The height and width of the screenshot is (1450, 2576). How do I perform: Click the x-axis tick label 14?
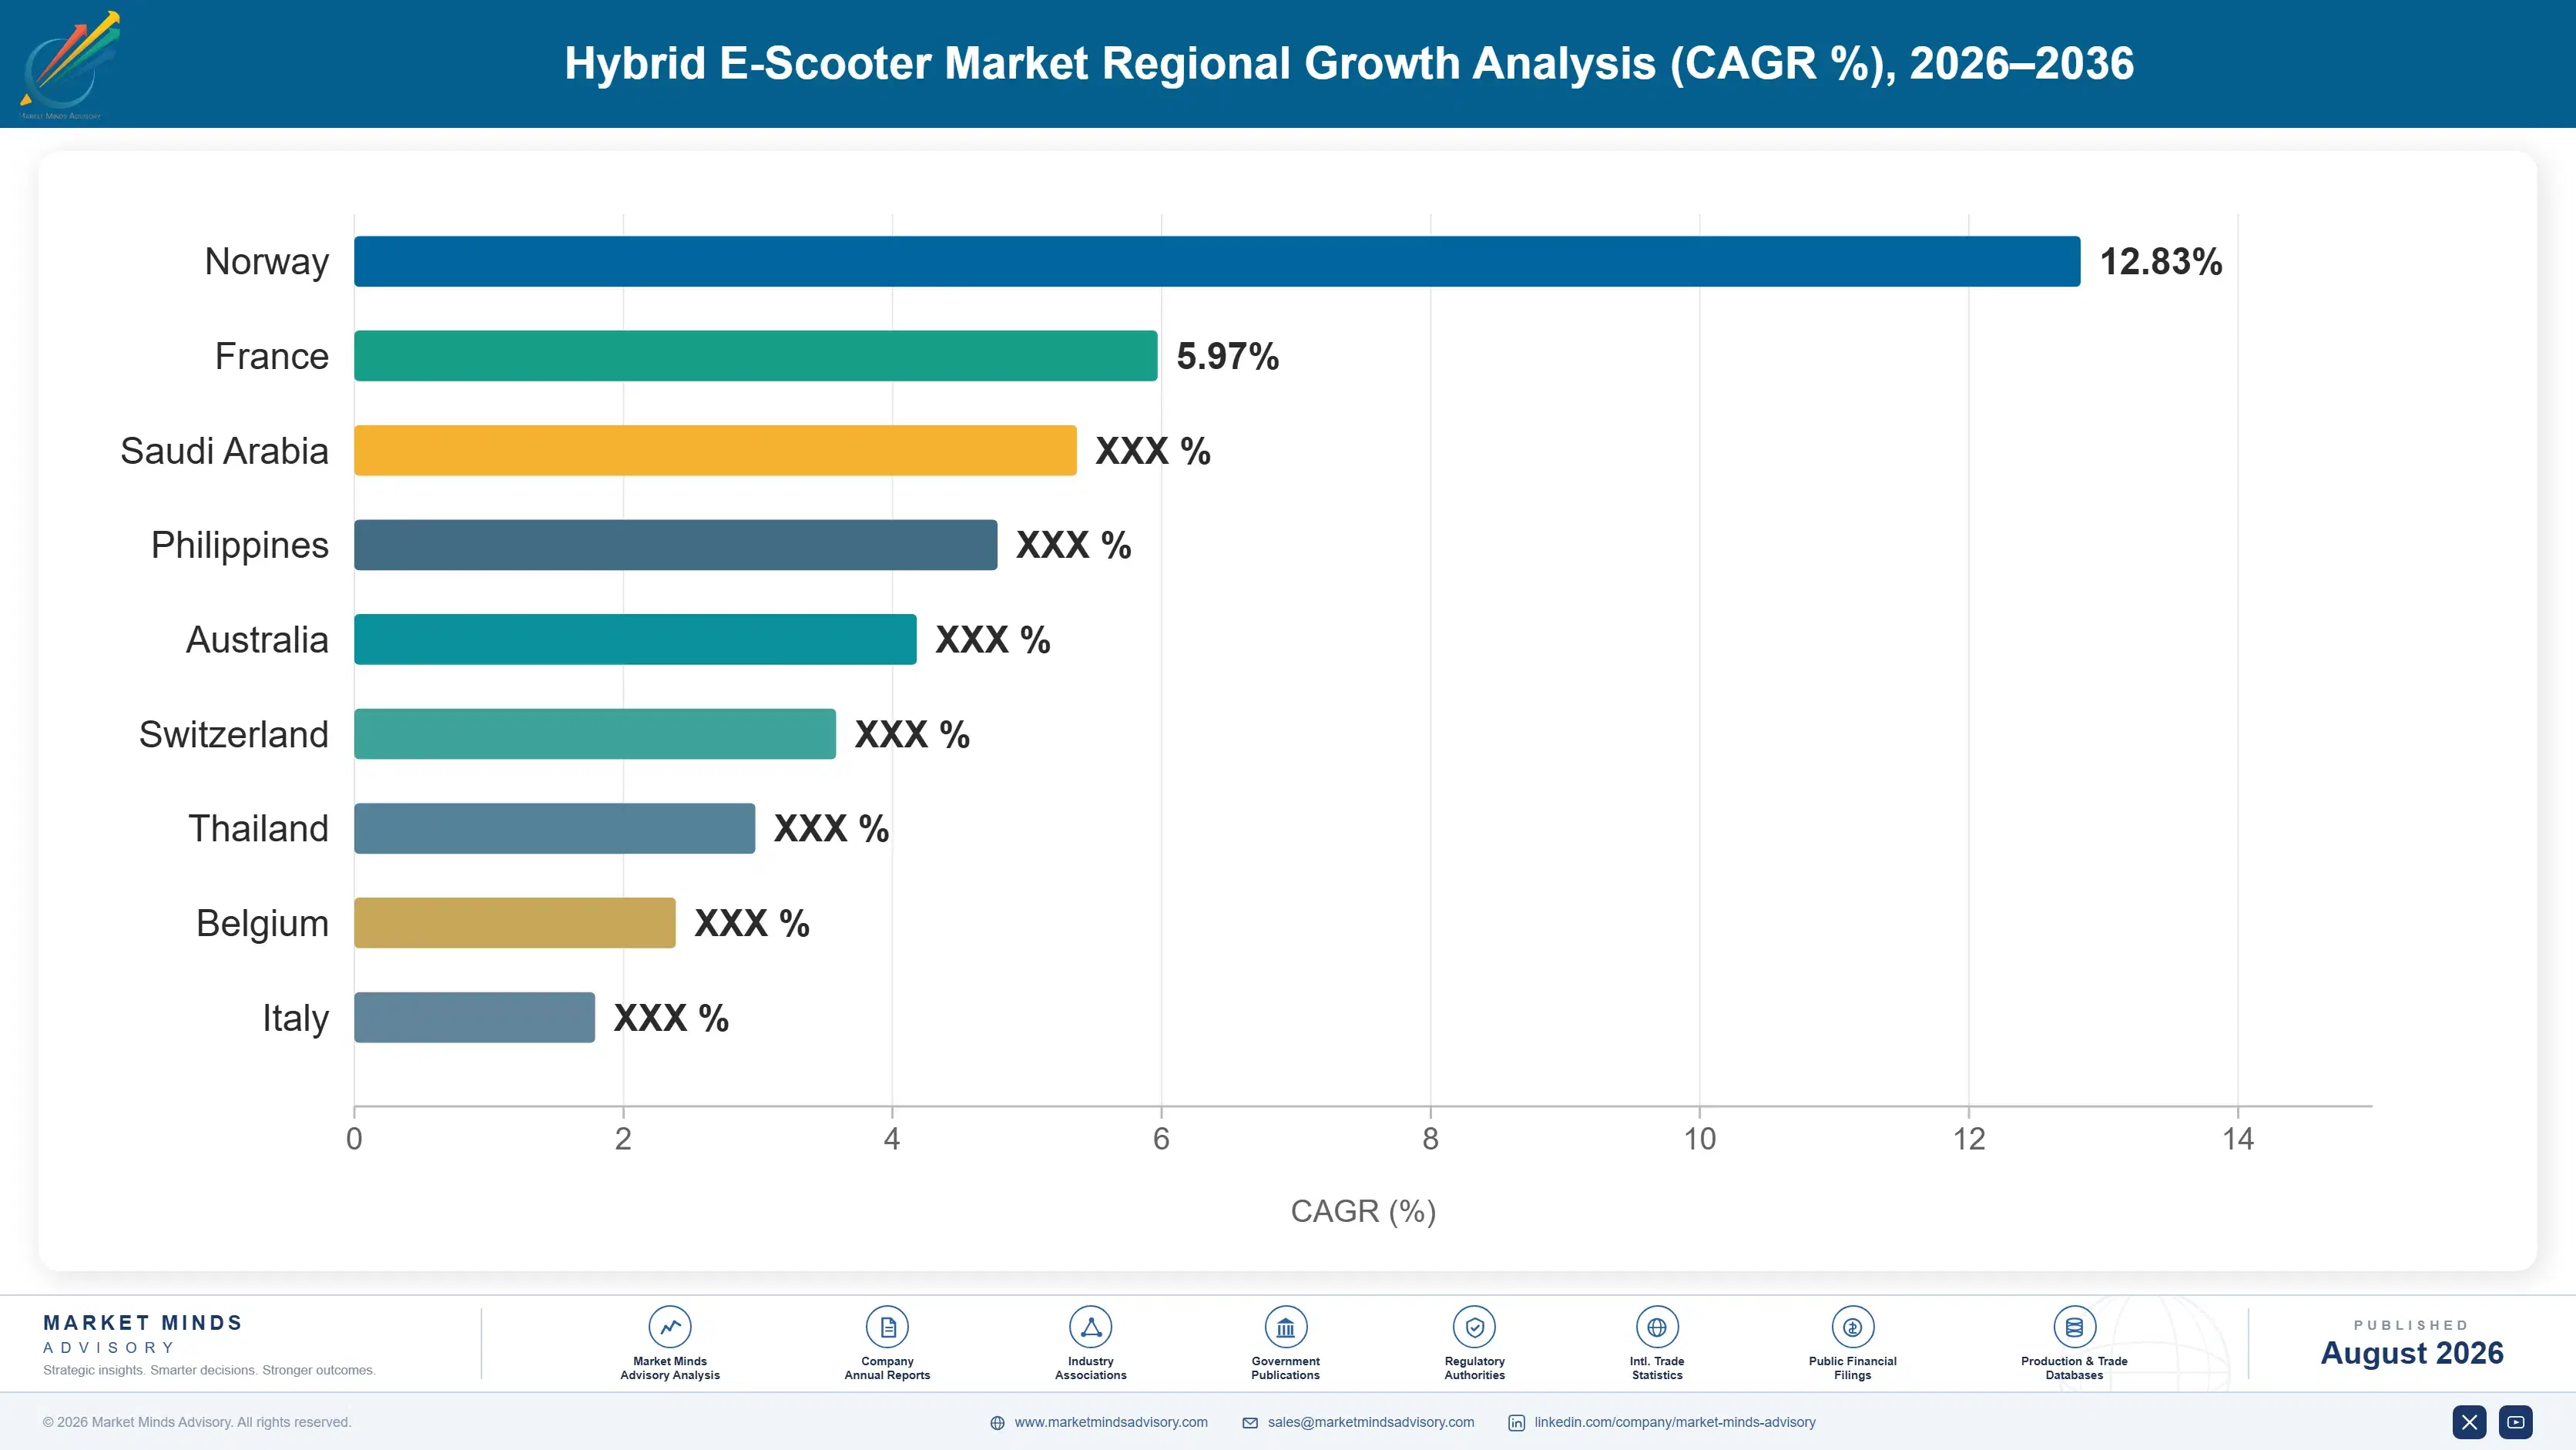[2238, 1139]
